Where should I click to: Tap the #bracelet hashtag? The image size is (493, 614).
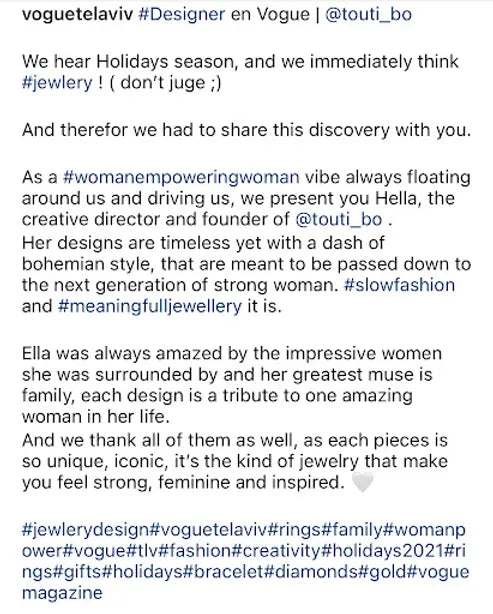tap(224, 572)
